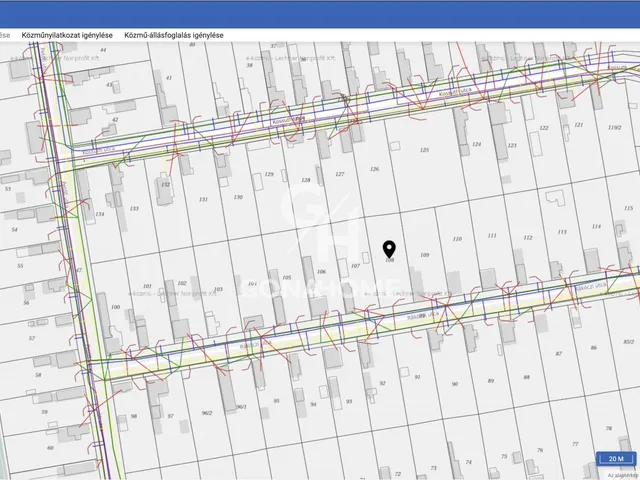640x480 pixels.
Task: Select parcel 133 on the map
Action: click(x=133, y=208)
